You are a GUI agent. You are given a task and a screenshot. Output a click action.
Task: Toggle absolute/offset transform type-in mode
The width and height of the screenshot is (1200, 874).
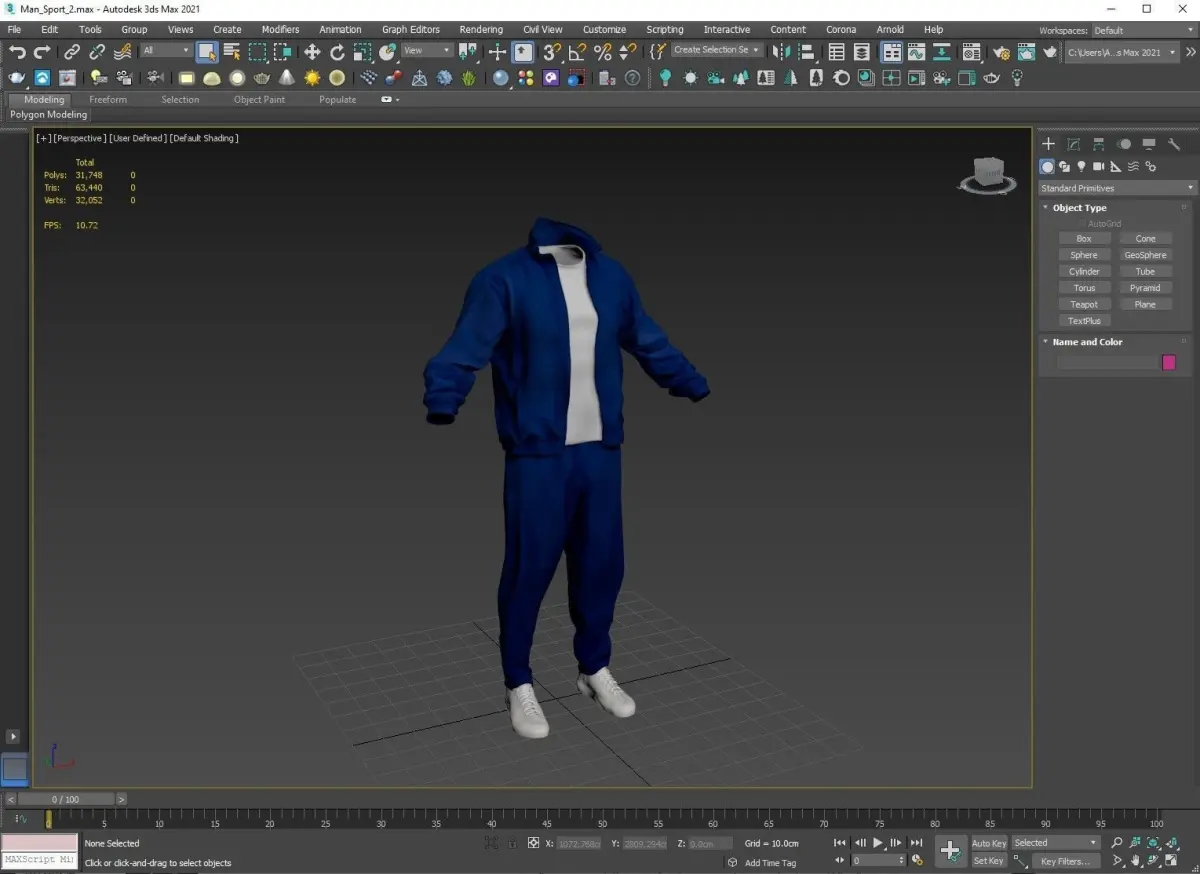tap(534, 843)
